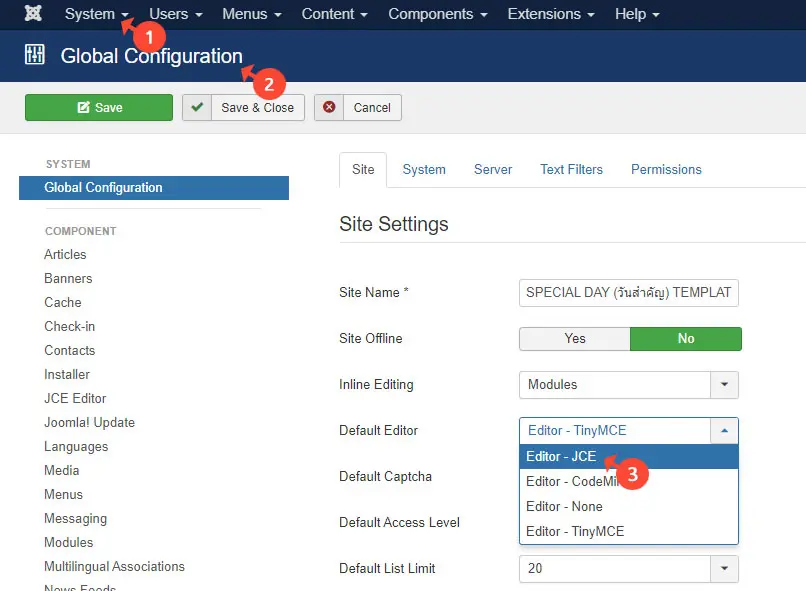The width and height of the screenshot is (806, 591).
Task: Click the Site Name text field
Action: tap(628, 293)
